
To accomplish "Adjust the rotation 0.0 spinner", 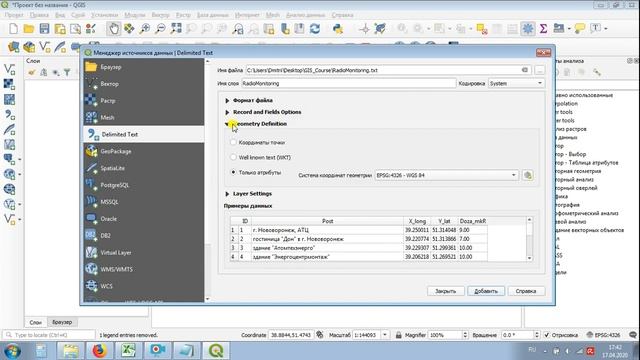I will 537,335.
